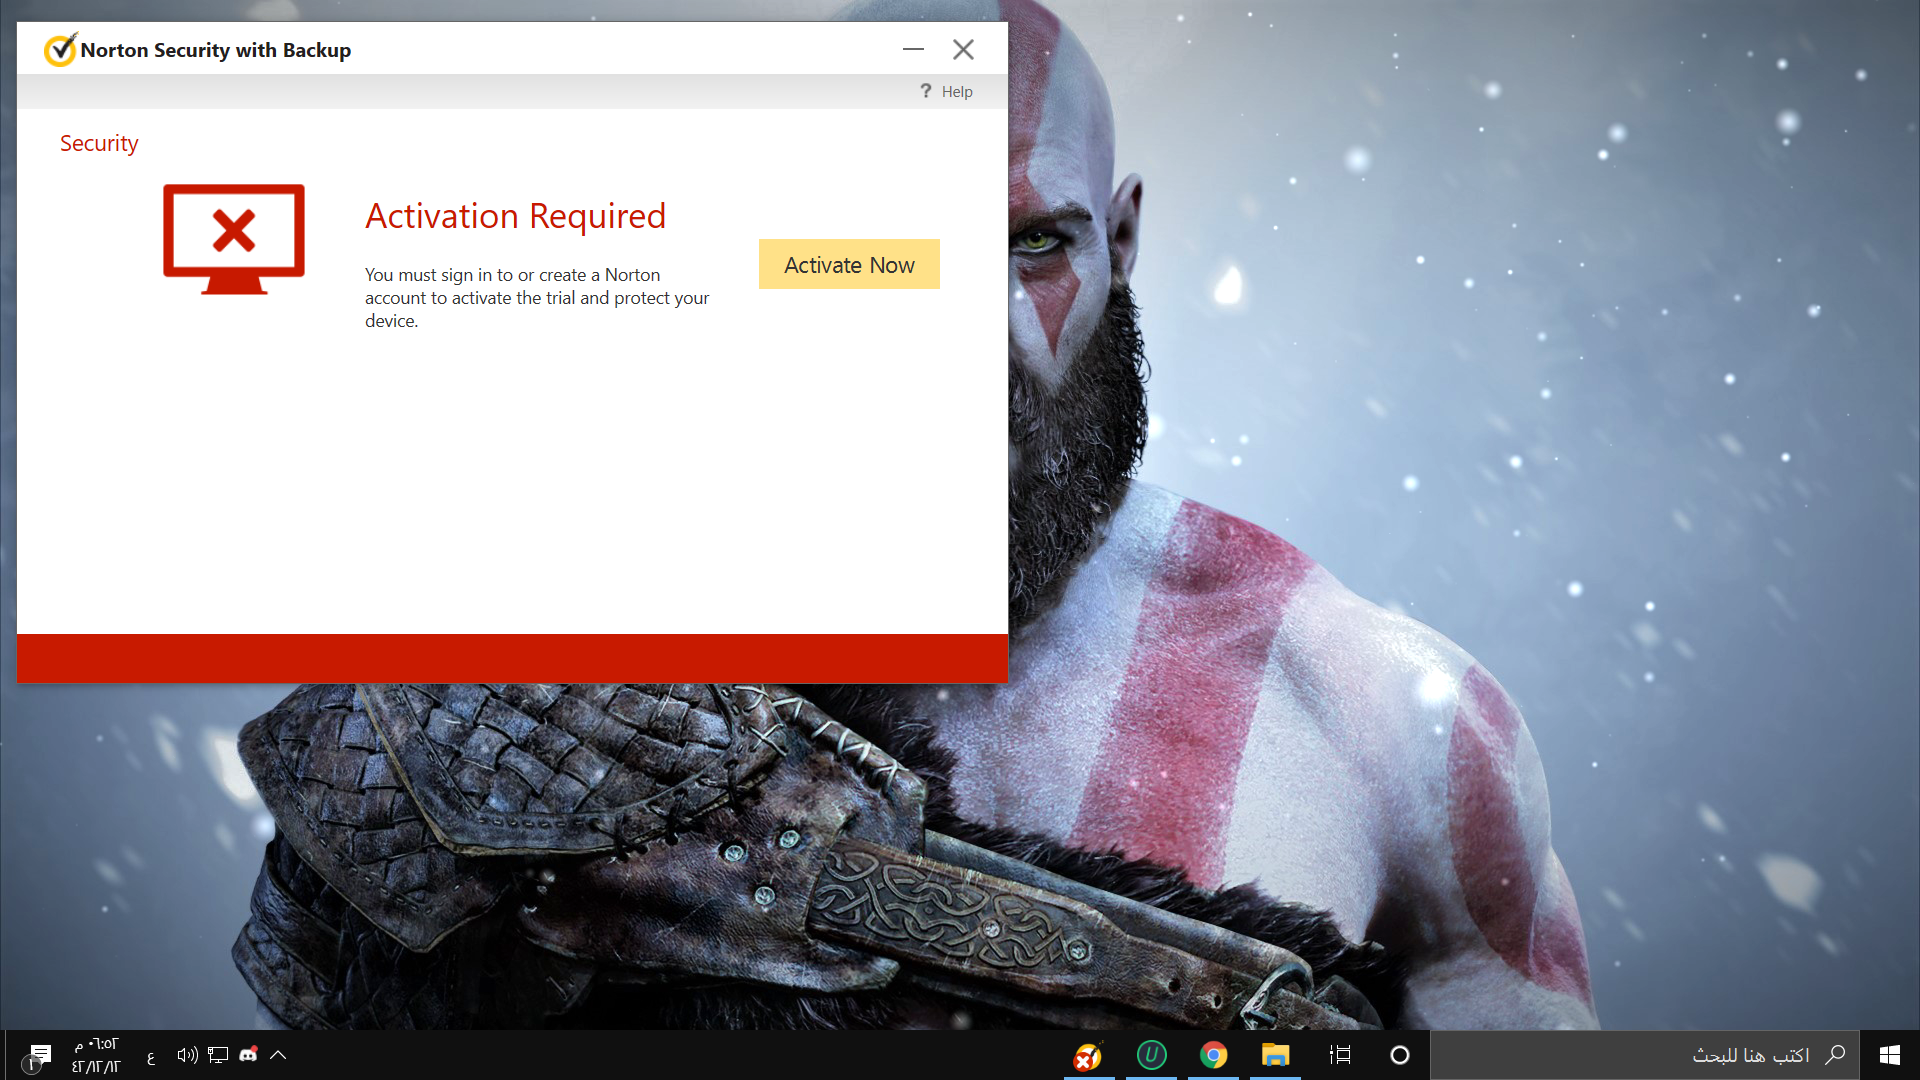Launch Google Chrome from the taskbar
Screen dimensions: 1920x1080
click(x=1213, y=1055)
